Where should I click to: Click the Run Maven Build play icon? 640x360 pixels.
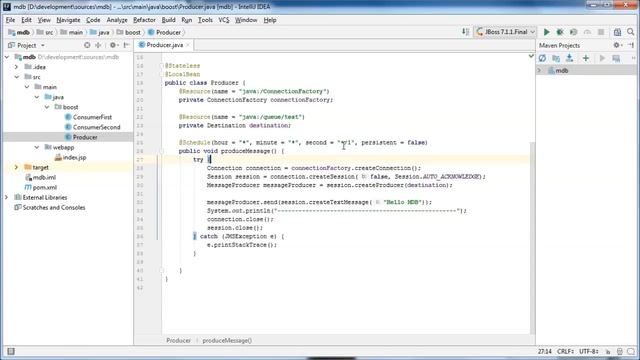602,58
